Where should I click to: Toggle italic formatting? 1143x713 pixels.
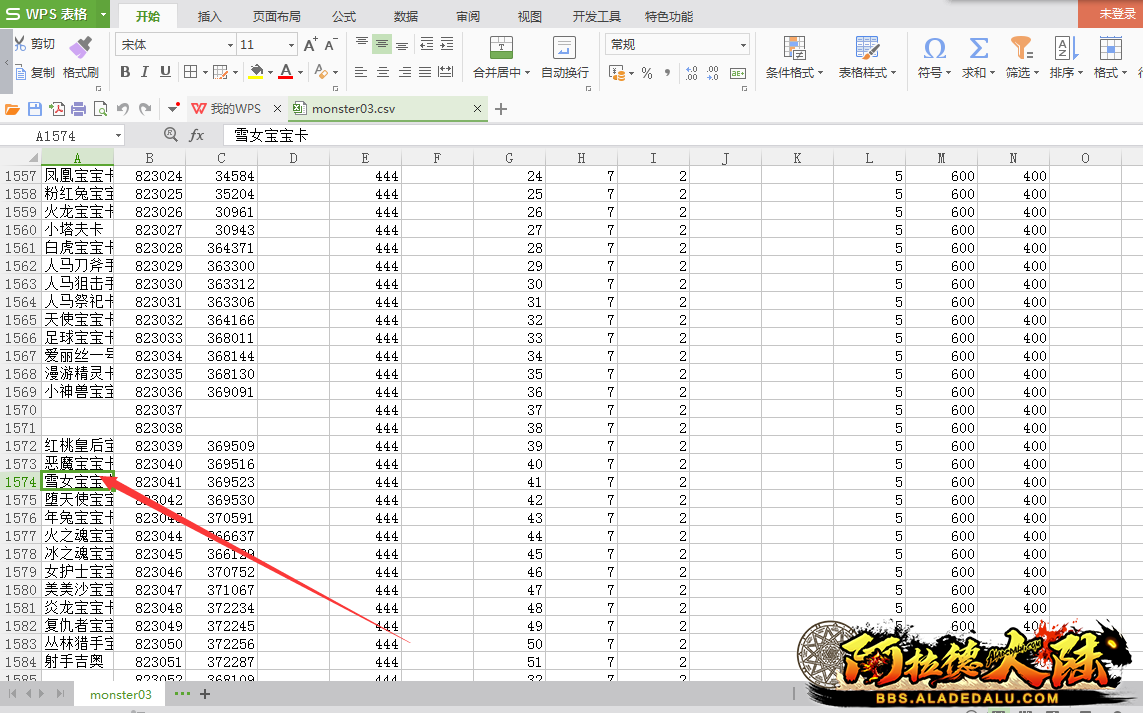click(x=145, y=72)
